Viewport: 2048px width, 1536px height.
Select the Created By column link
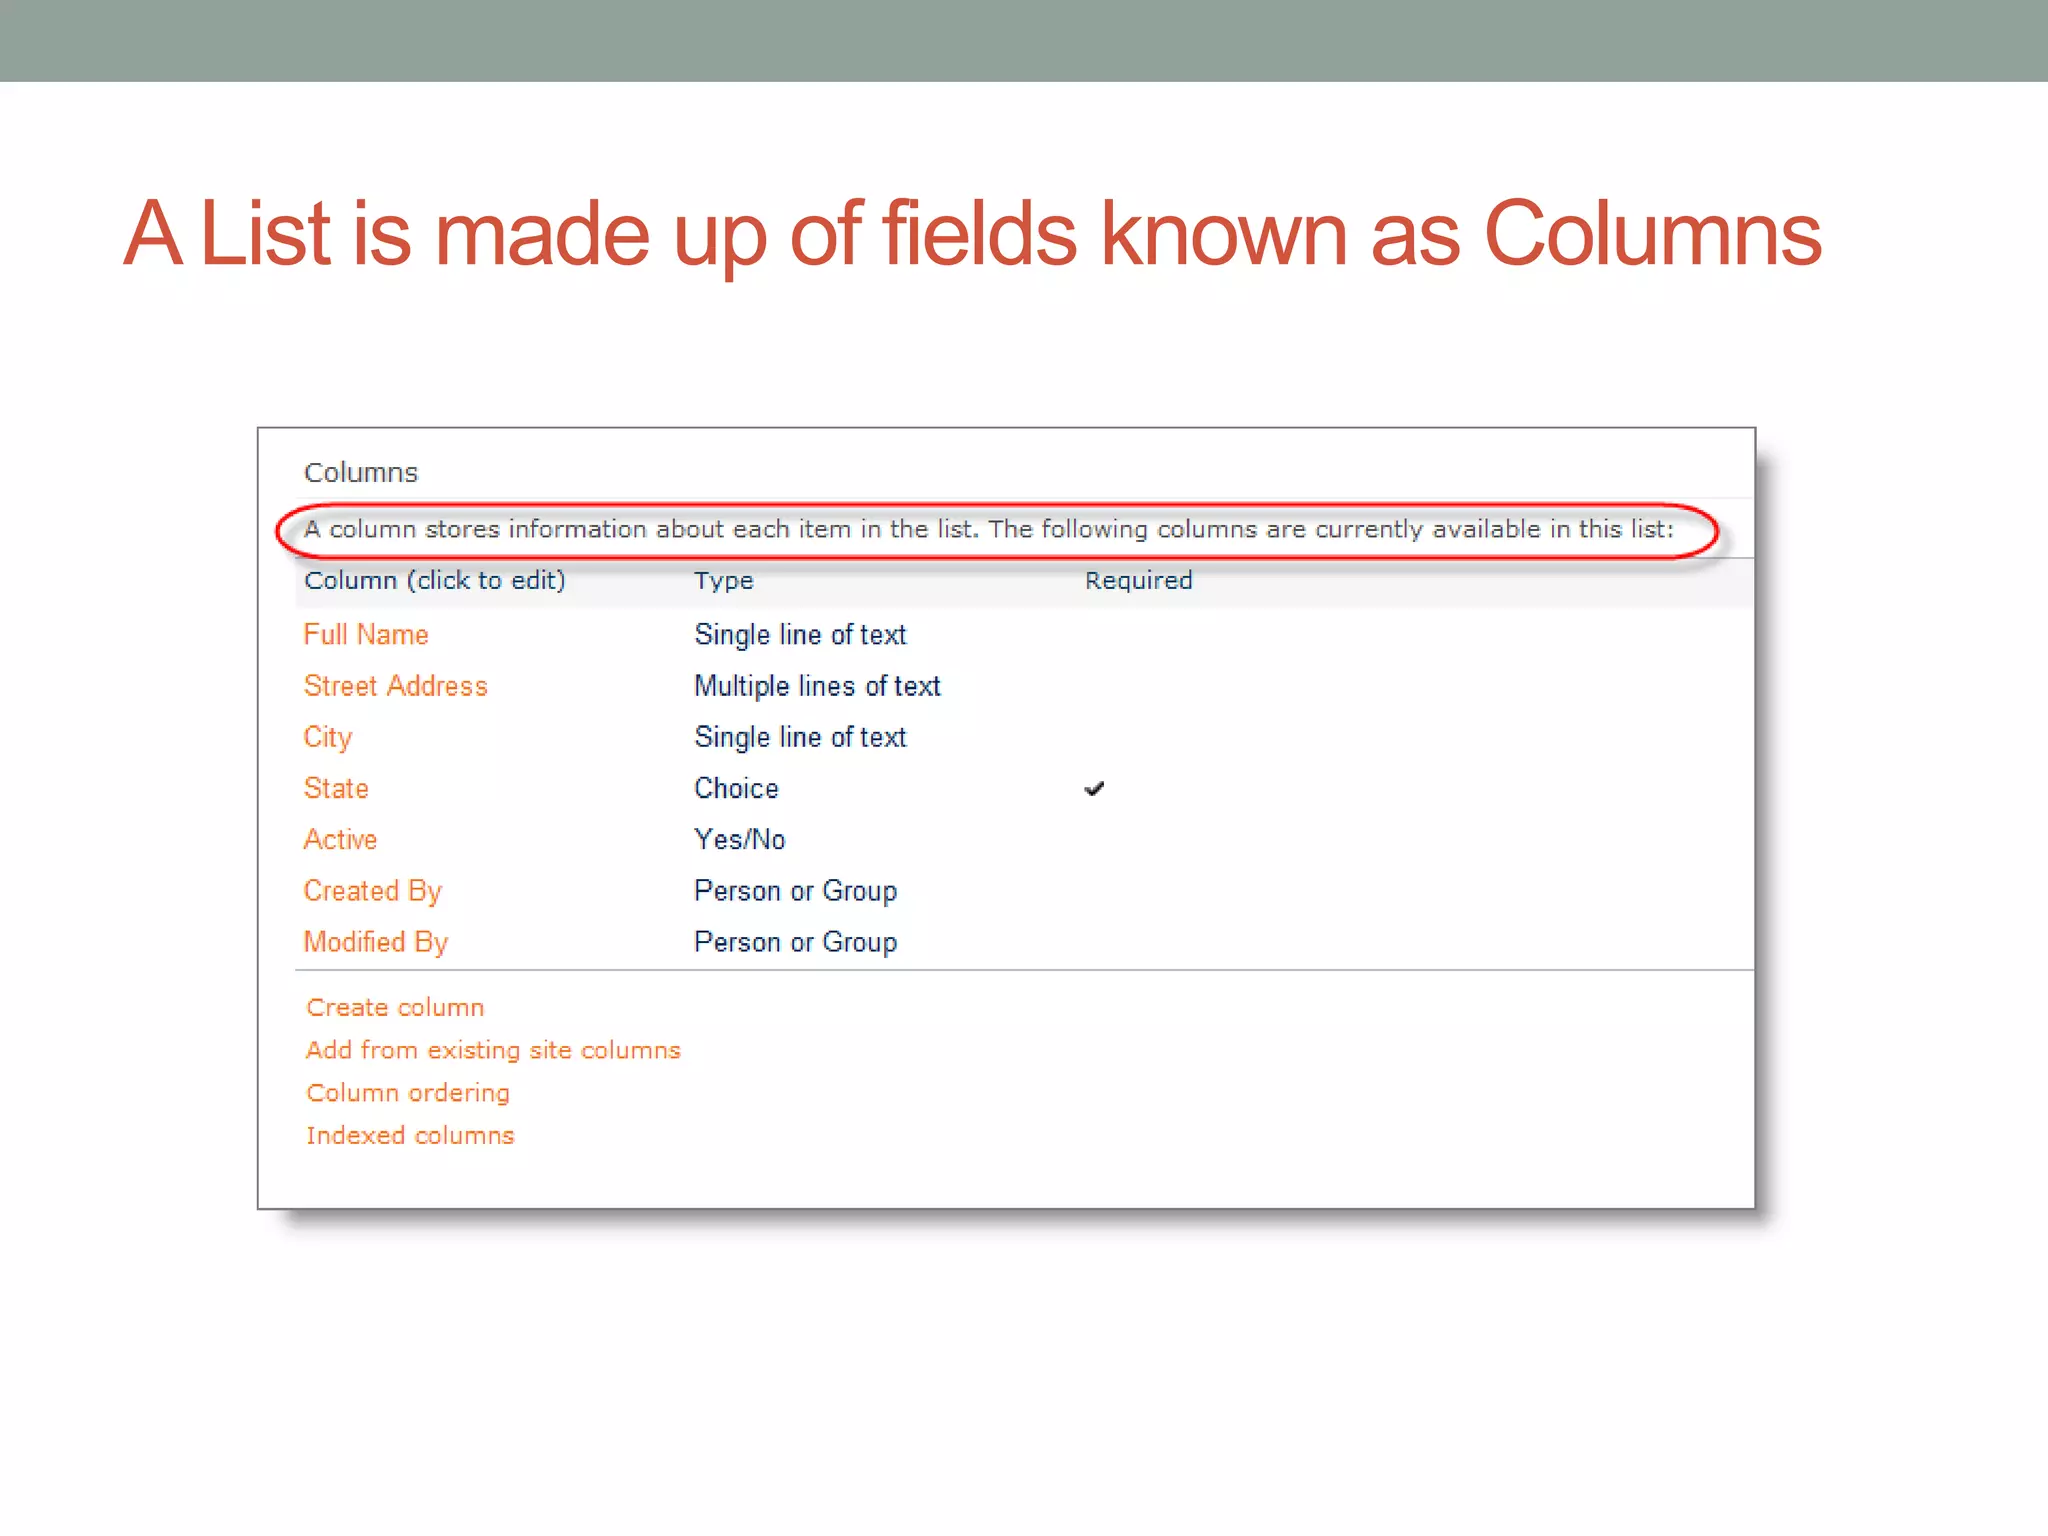(372, 891)
